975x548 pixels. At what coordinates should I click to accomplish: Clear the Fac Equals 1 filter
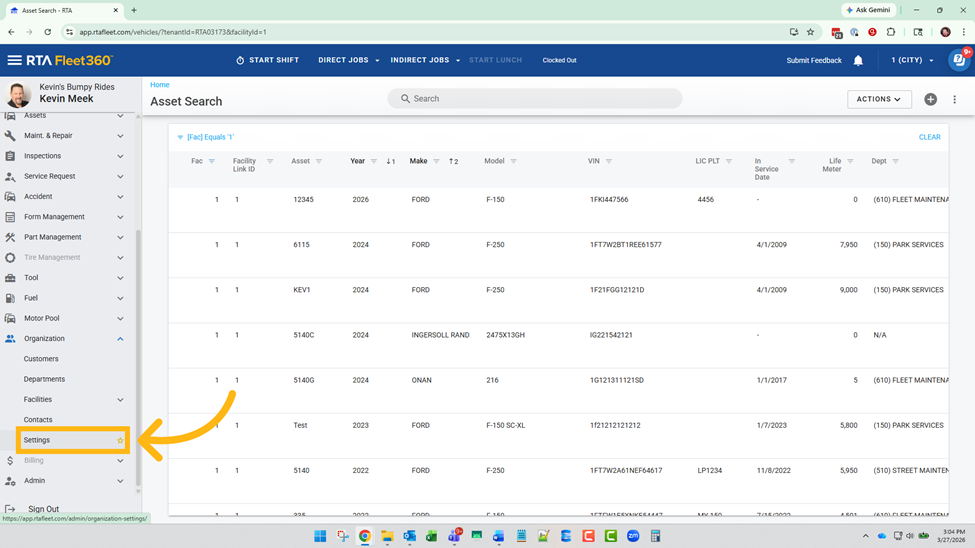coord(929,137)
